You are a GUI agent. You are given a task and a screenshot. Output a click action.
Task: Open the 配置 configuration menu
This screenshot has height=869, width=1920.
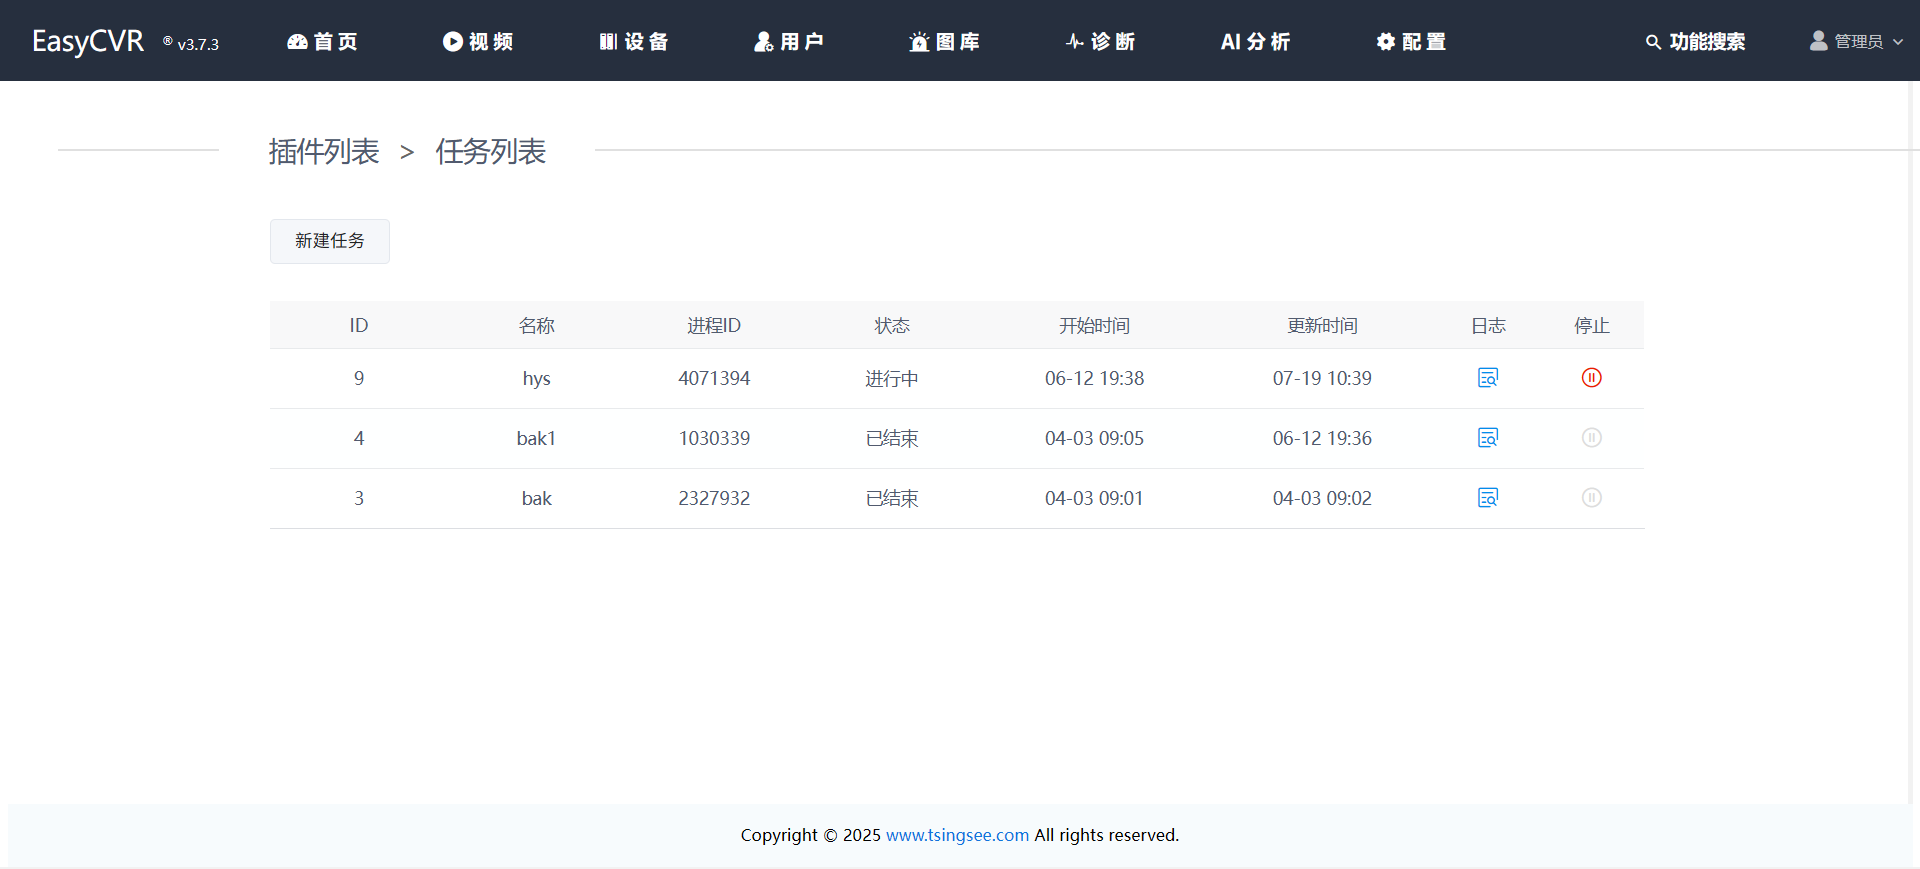[1411, 42]
